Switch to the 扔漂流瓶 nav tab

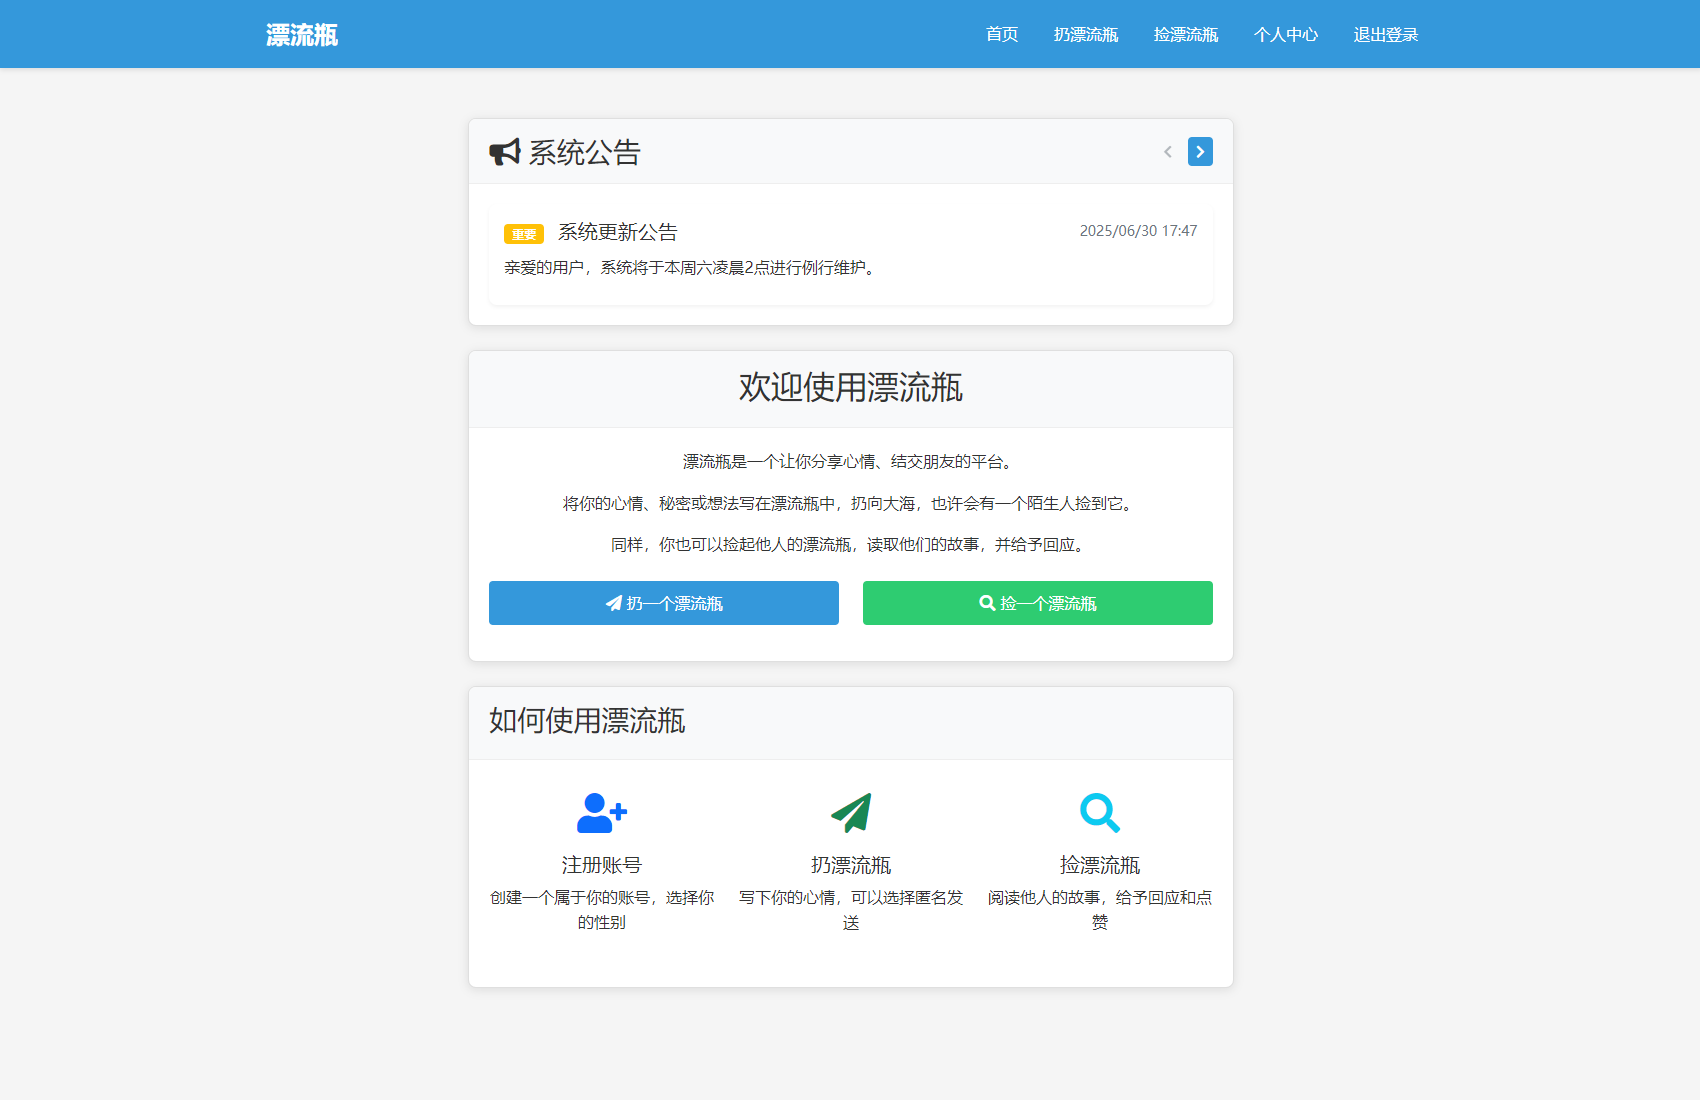click(x=1086, y=34)
